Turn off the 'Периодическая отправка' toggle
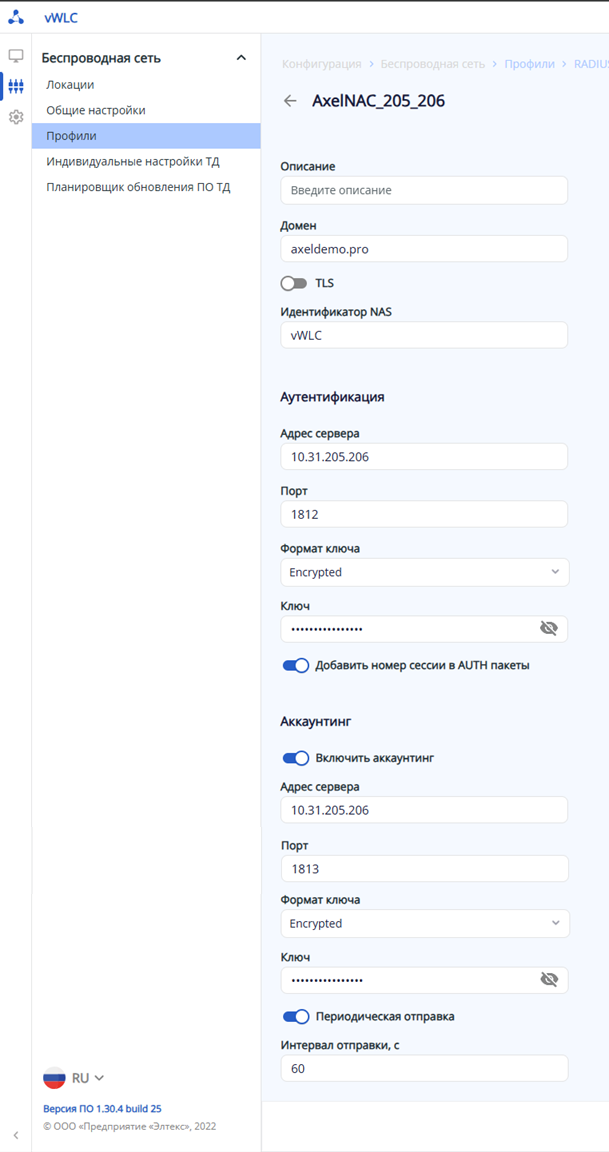 296,1017
